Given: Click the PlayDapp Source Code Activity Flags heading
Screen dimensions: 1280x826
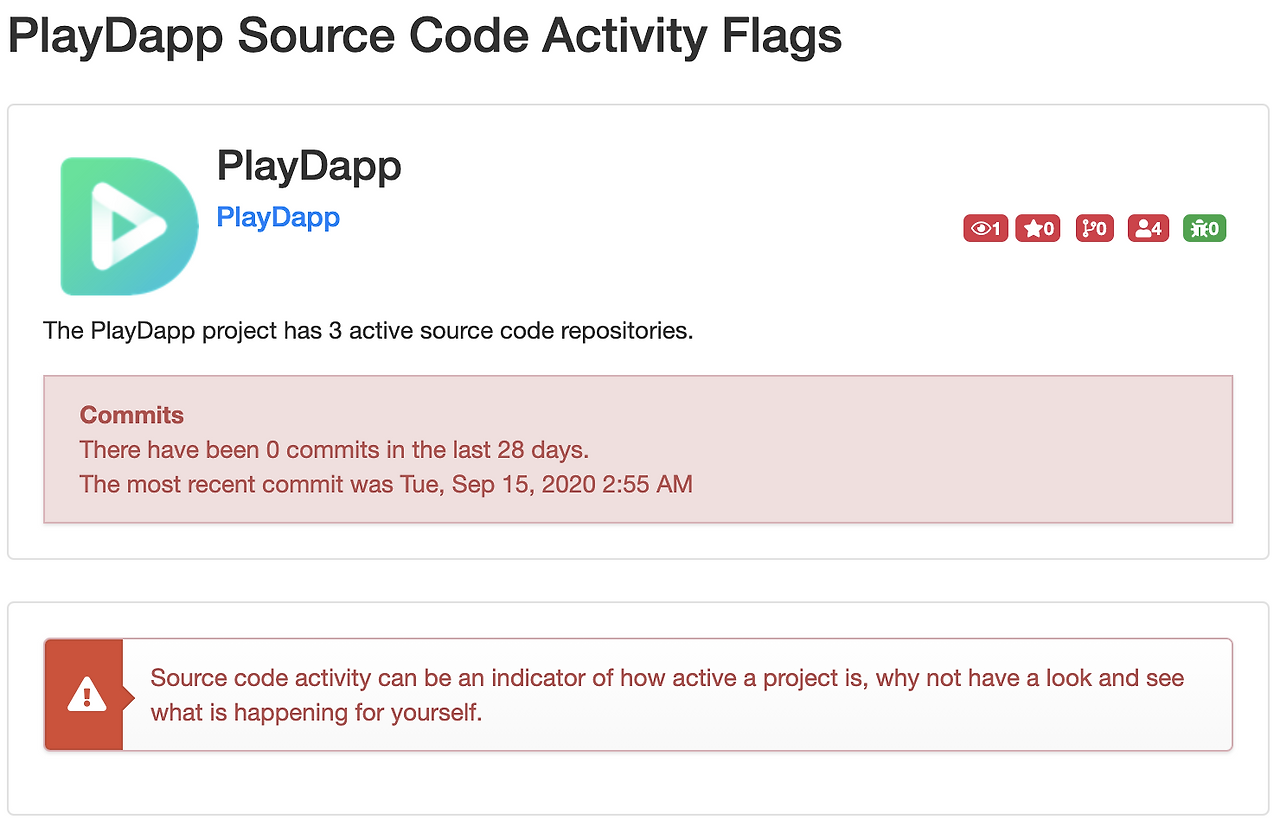Looking at the screenshot, I should coord(425,36).
